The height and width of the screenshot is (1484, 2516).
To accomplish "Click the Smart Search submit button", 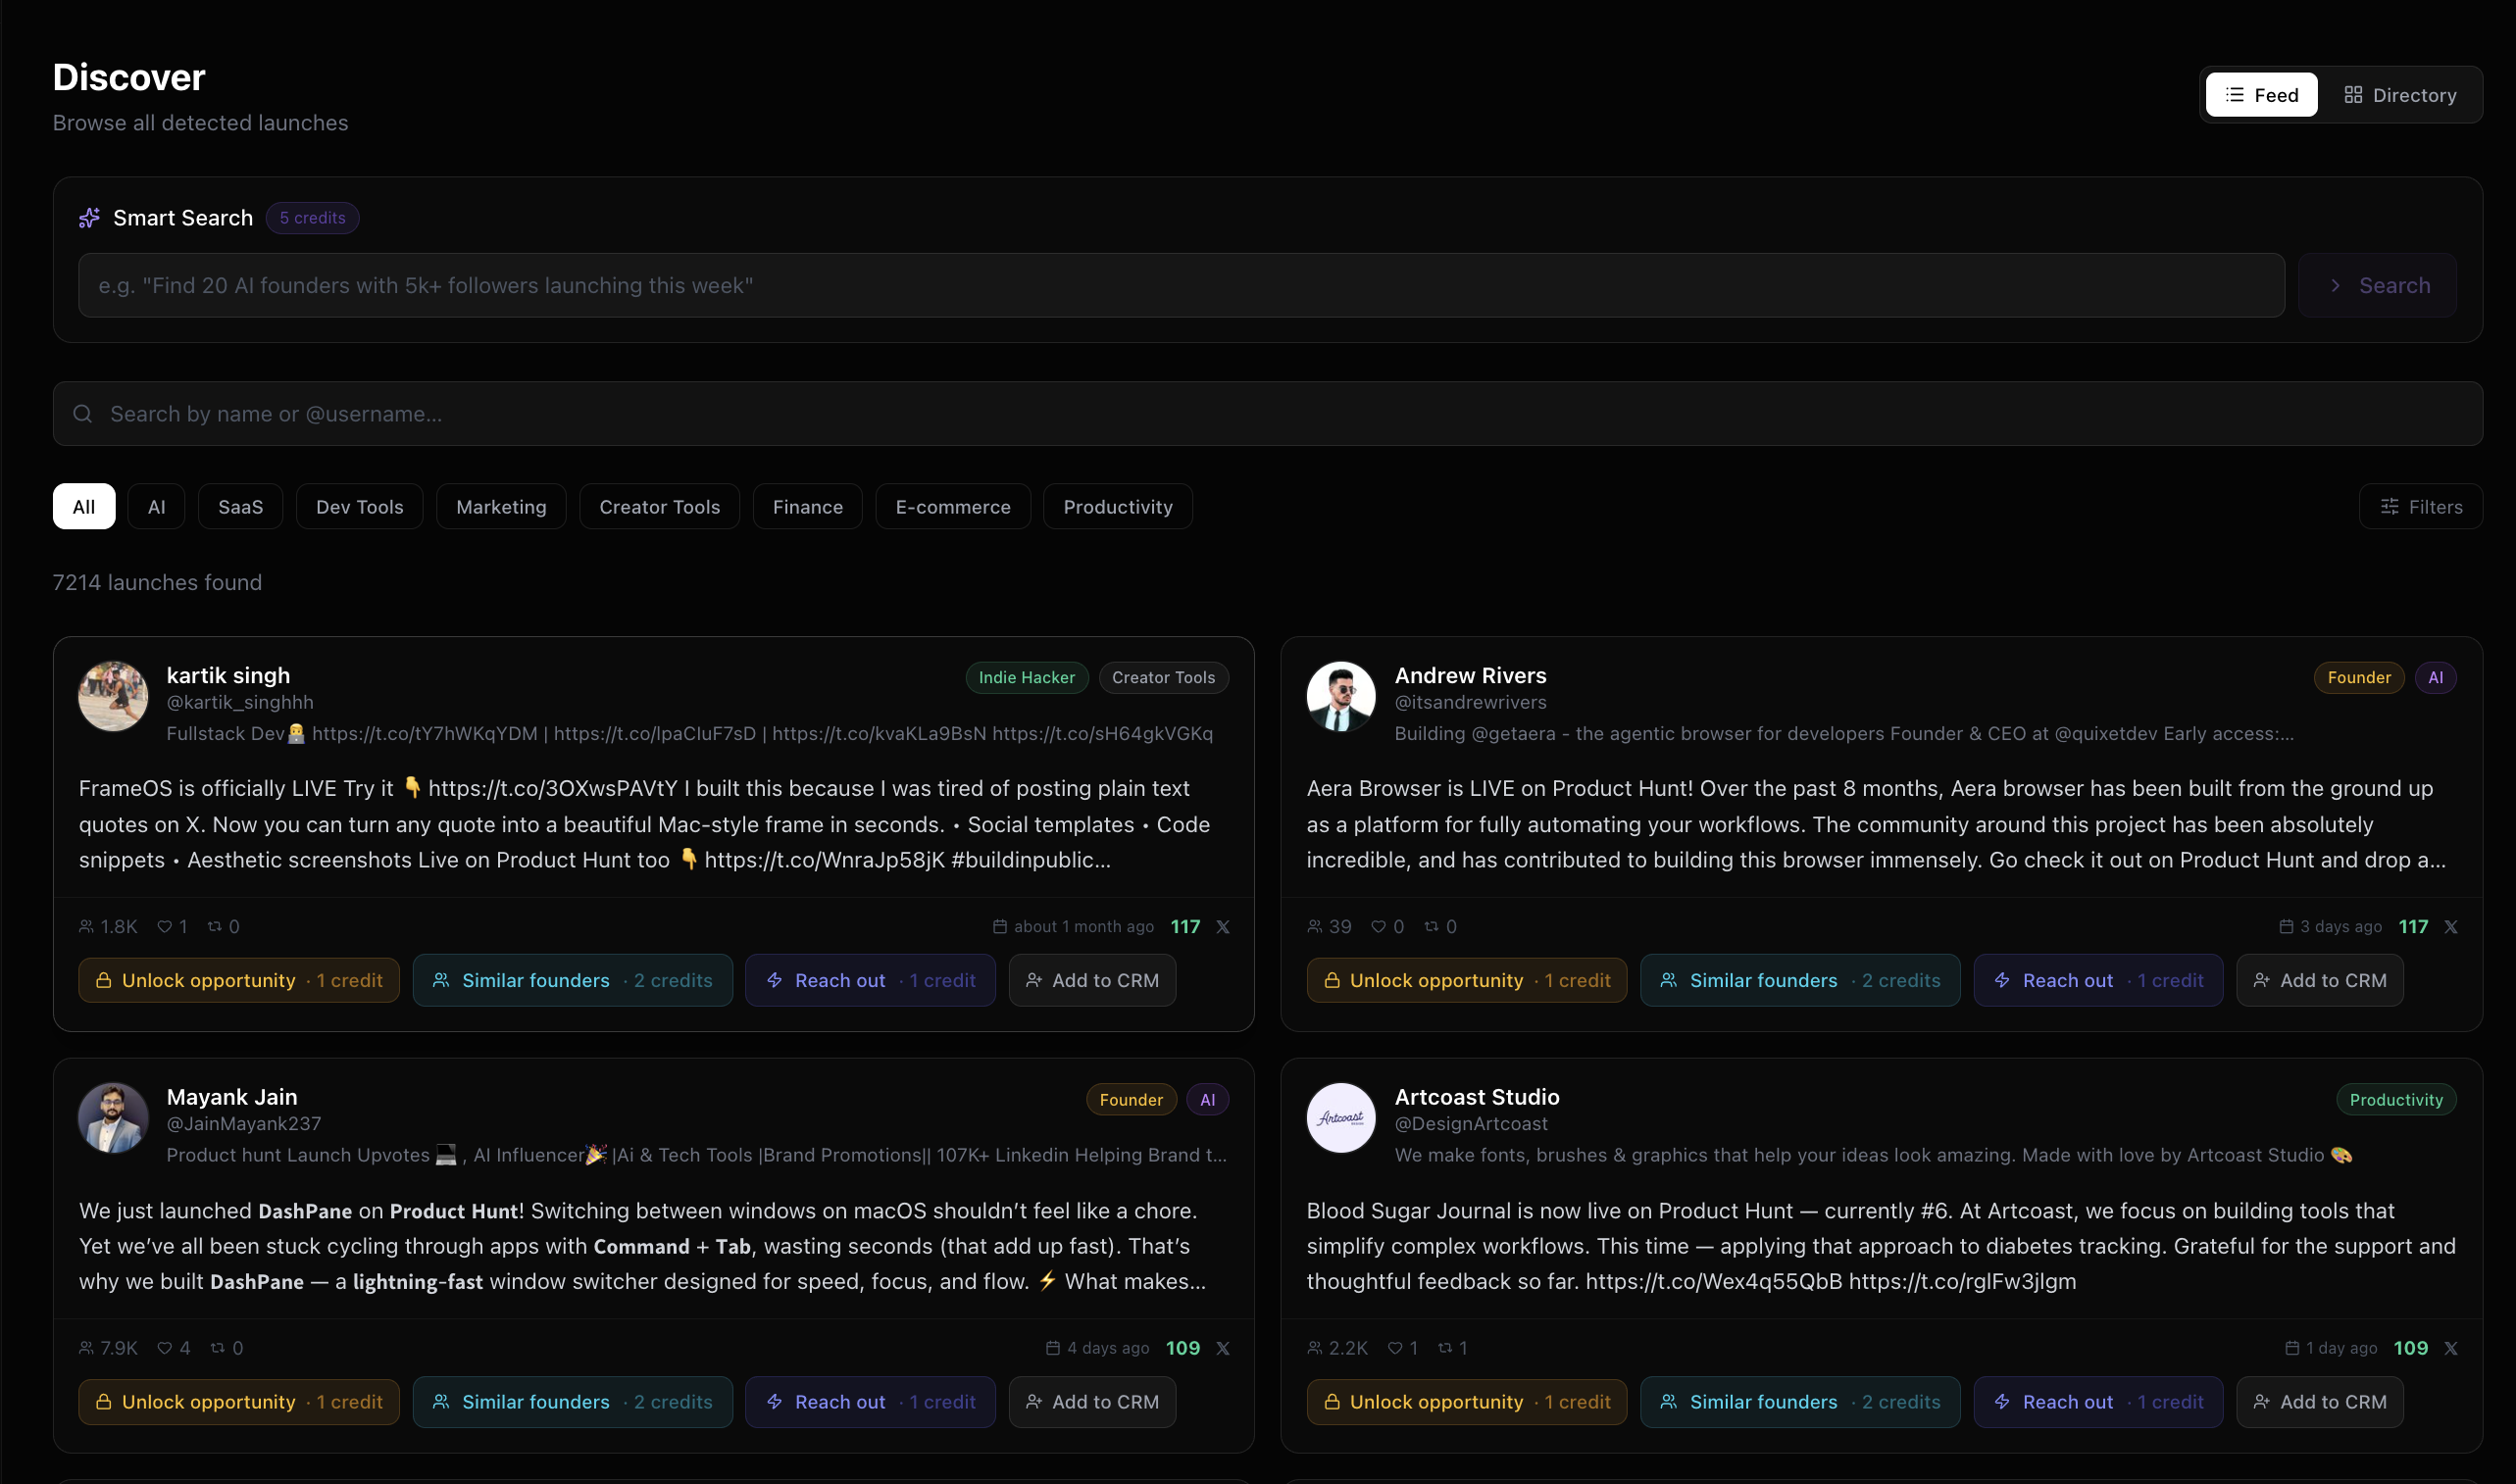I will (2376, 286).
